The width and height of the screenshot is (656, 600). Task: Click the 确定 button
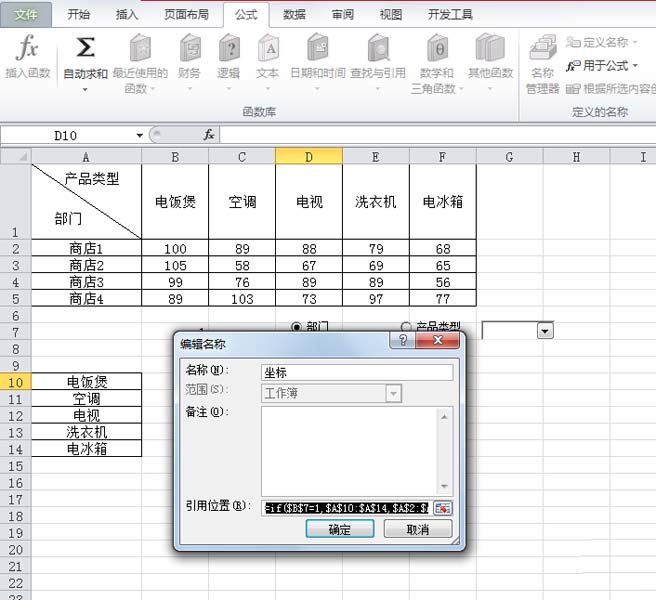[340, 529]
